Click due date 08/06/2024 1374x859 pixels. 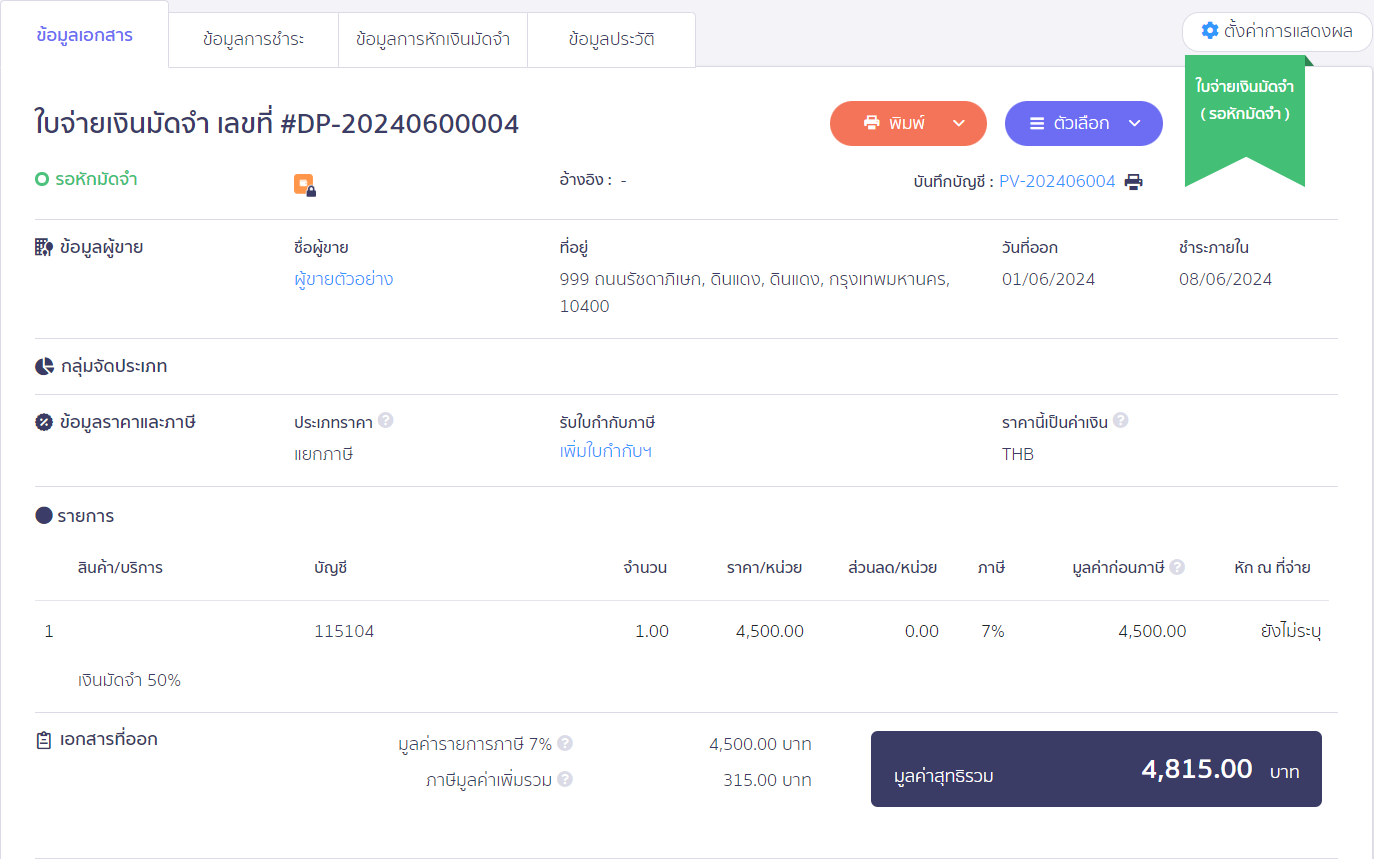coord(1225,279)
